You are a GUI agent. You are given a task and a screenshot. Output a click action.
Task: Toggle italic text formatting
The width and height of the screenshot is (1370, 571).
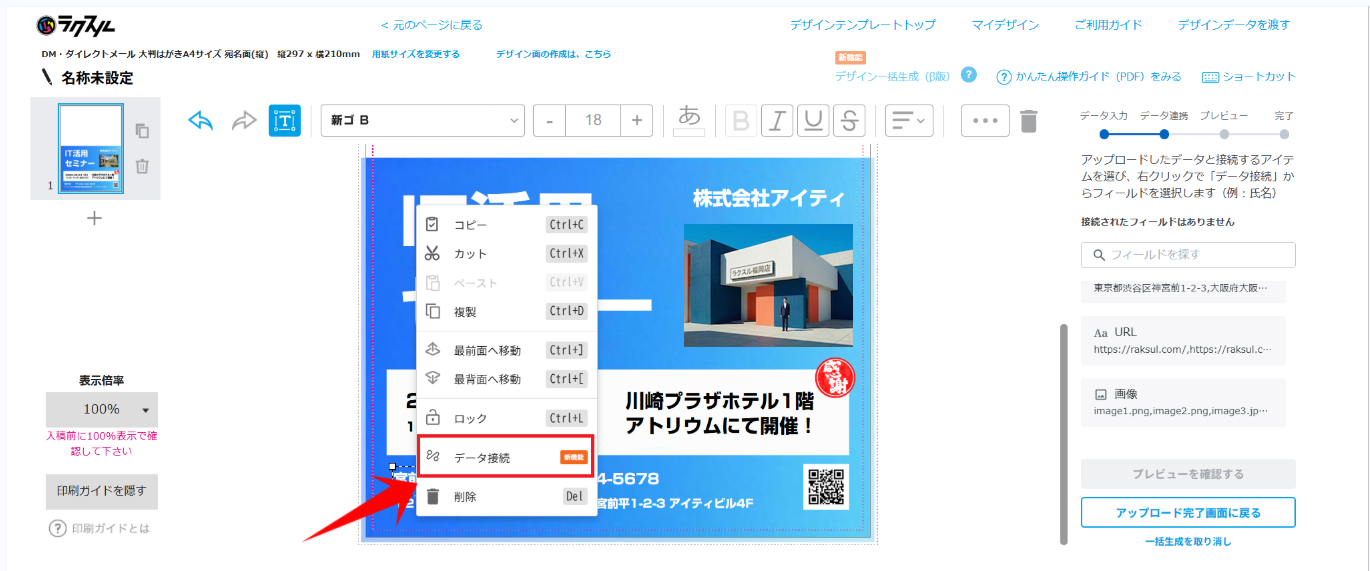(x=778, y=121)
